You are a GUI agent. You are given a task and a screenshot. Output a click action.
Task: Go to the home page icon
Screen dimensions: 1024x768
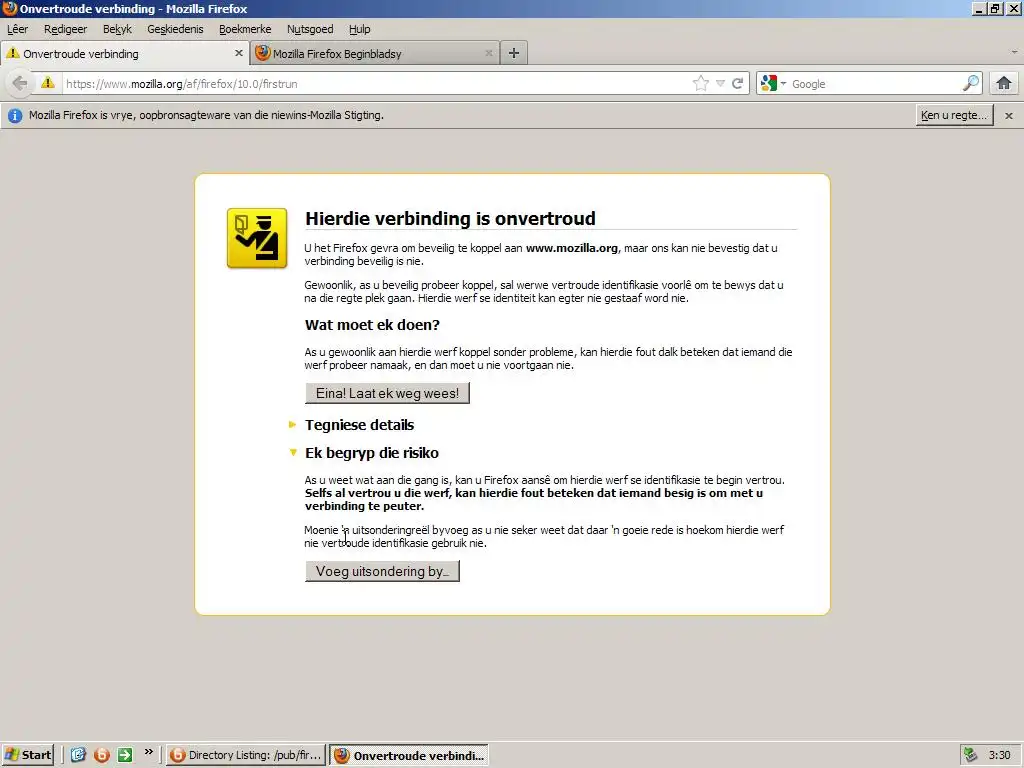tap(1004, 84)
